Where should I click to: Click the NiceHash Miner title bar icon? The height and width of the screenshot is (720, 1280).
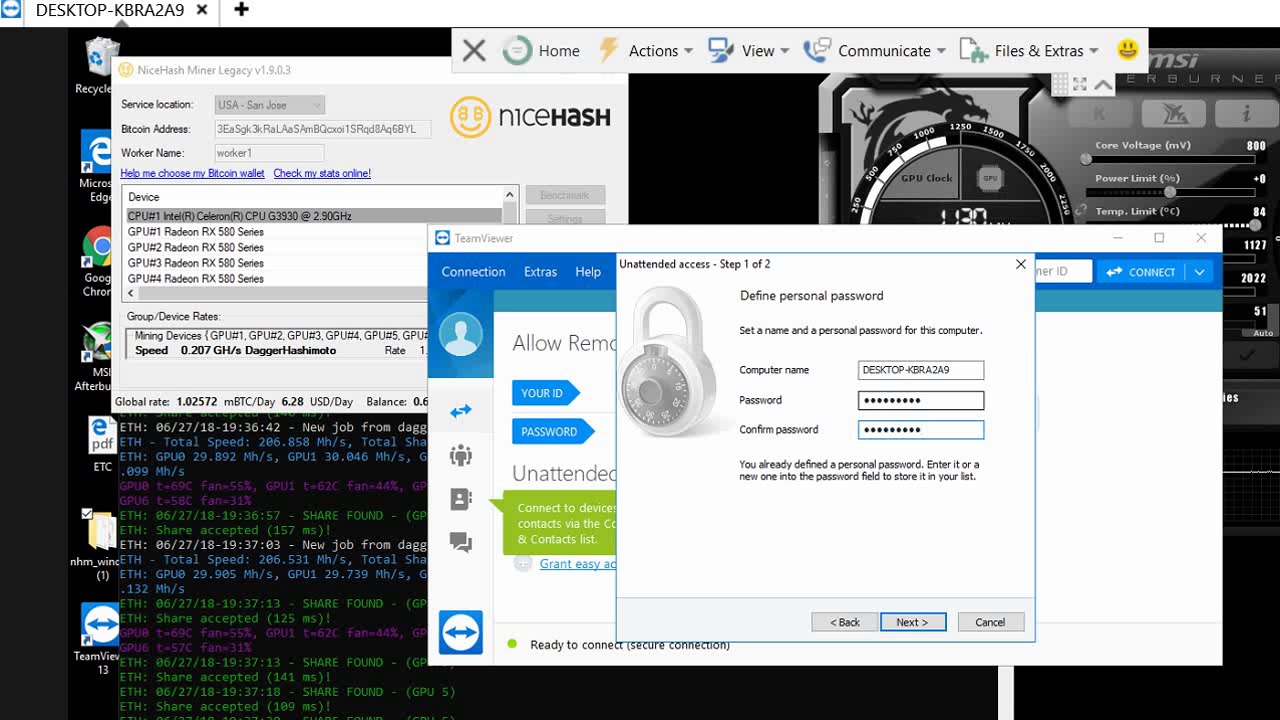click(x=125, y=70)
